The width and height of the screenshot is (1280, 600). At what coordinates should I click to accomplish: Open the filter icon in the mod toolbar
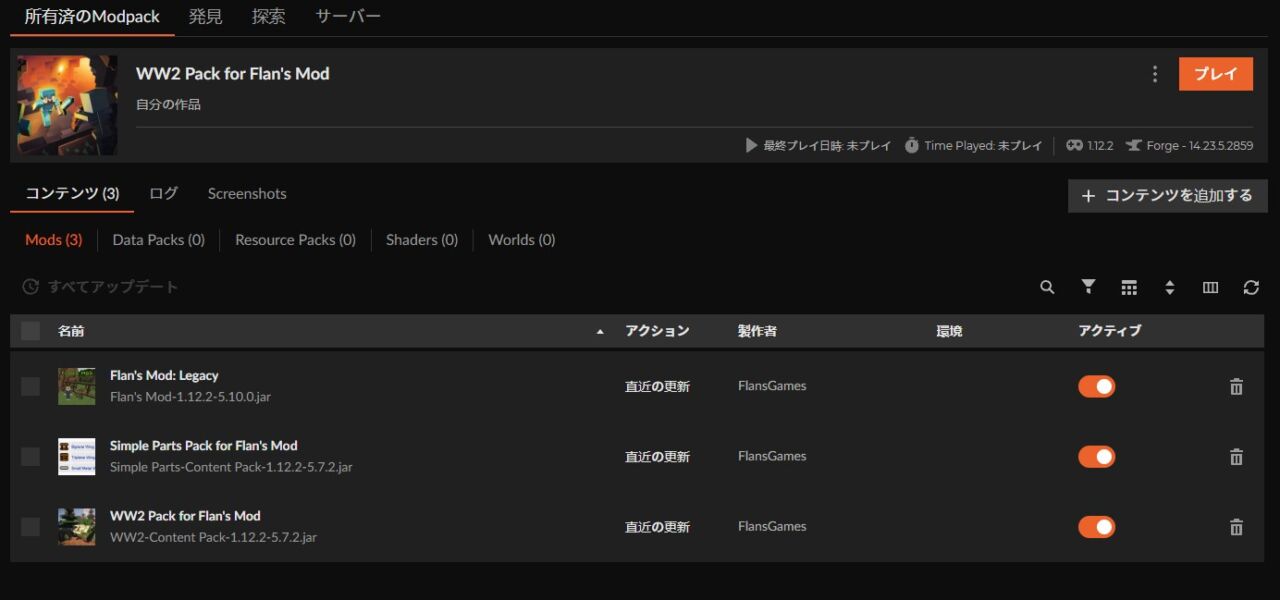coord(1088,287)
